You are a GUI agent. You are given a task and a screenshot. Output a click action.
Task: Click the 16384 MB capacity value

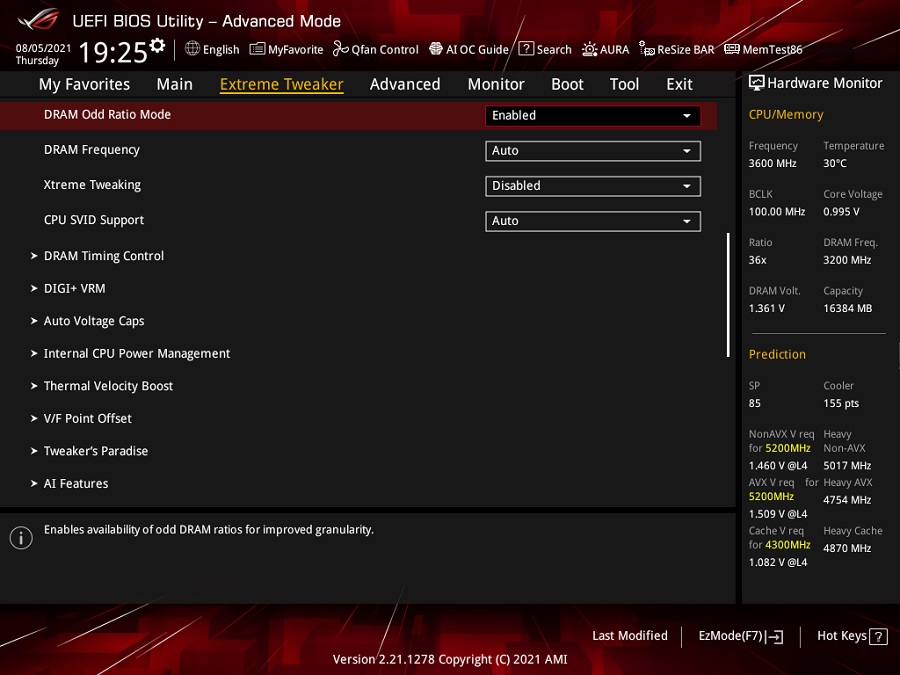(x=848, y=309)
